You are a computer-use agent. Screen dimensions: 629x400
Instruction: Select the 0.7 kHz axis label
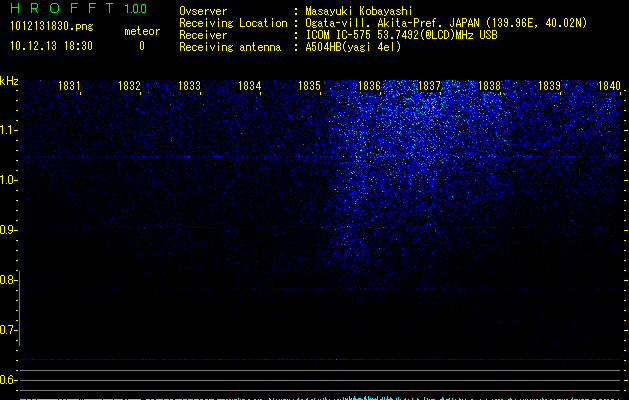tap(8, 330)
